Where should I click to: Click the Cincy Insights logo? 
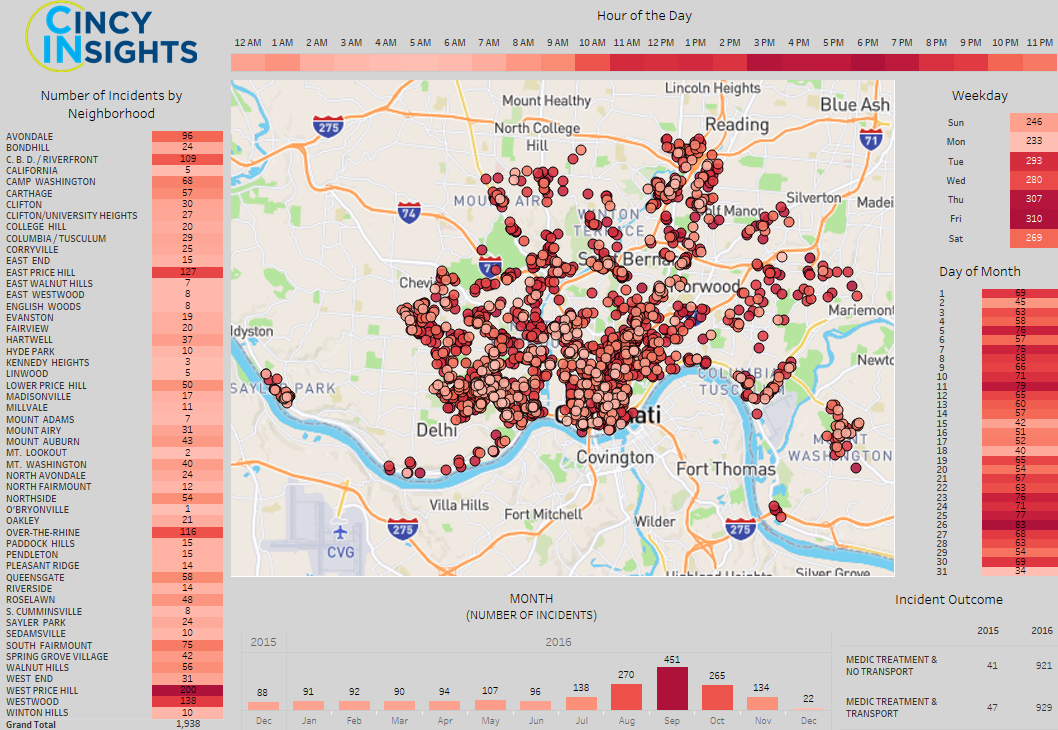tap(112, 35)
